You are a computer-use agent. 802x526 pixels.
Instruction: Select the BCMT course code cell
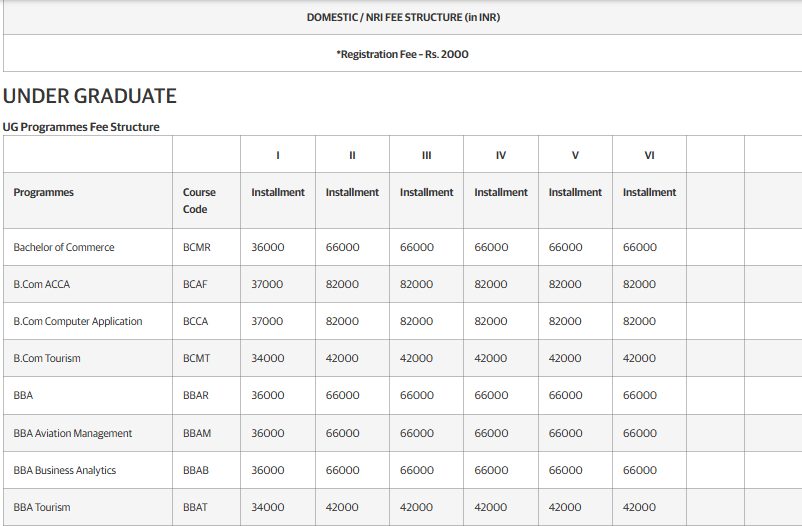pos(197,358)
